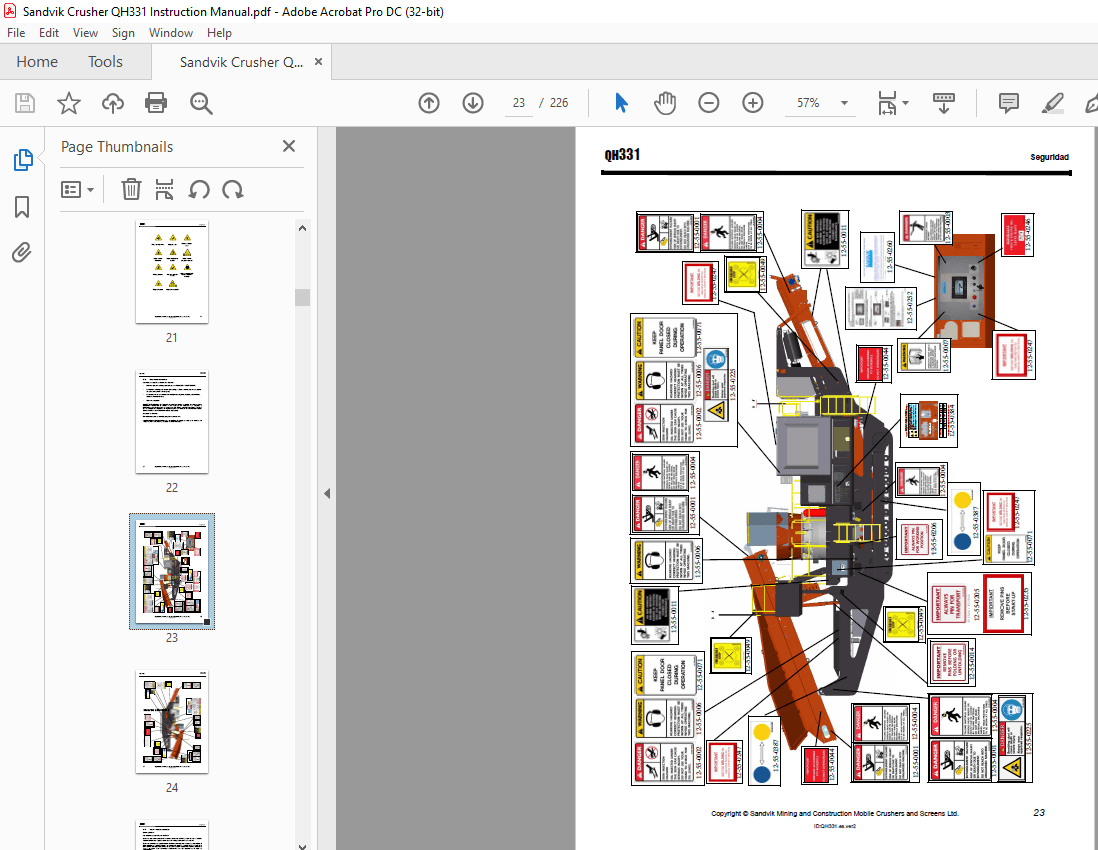Open the Attachments panel

pyautogui.click(x=21, y=252)
